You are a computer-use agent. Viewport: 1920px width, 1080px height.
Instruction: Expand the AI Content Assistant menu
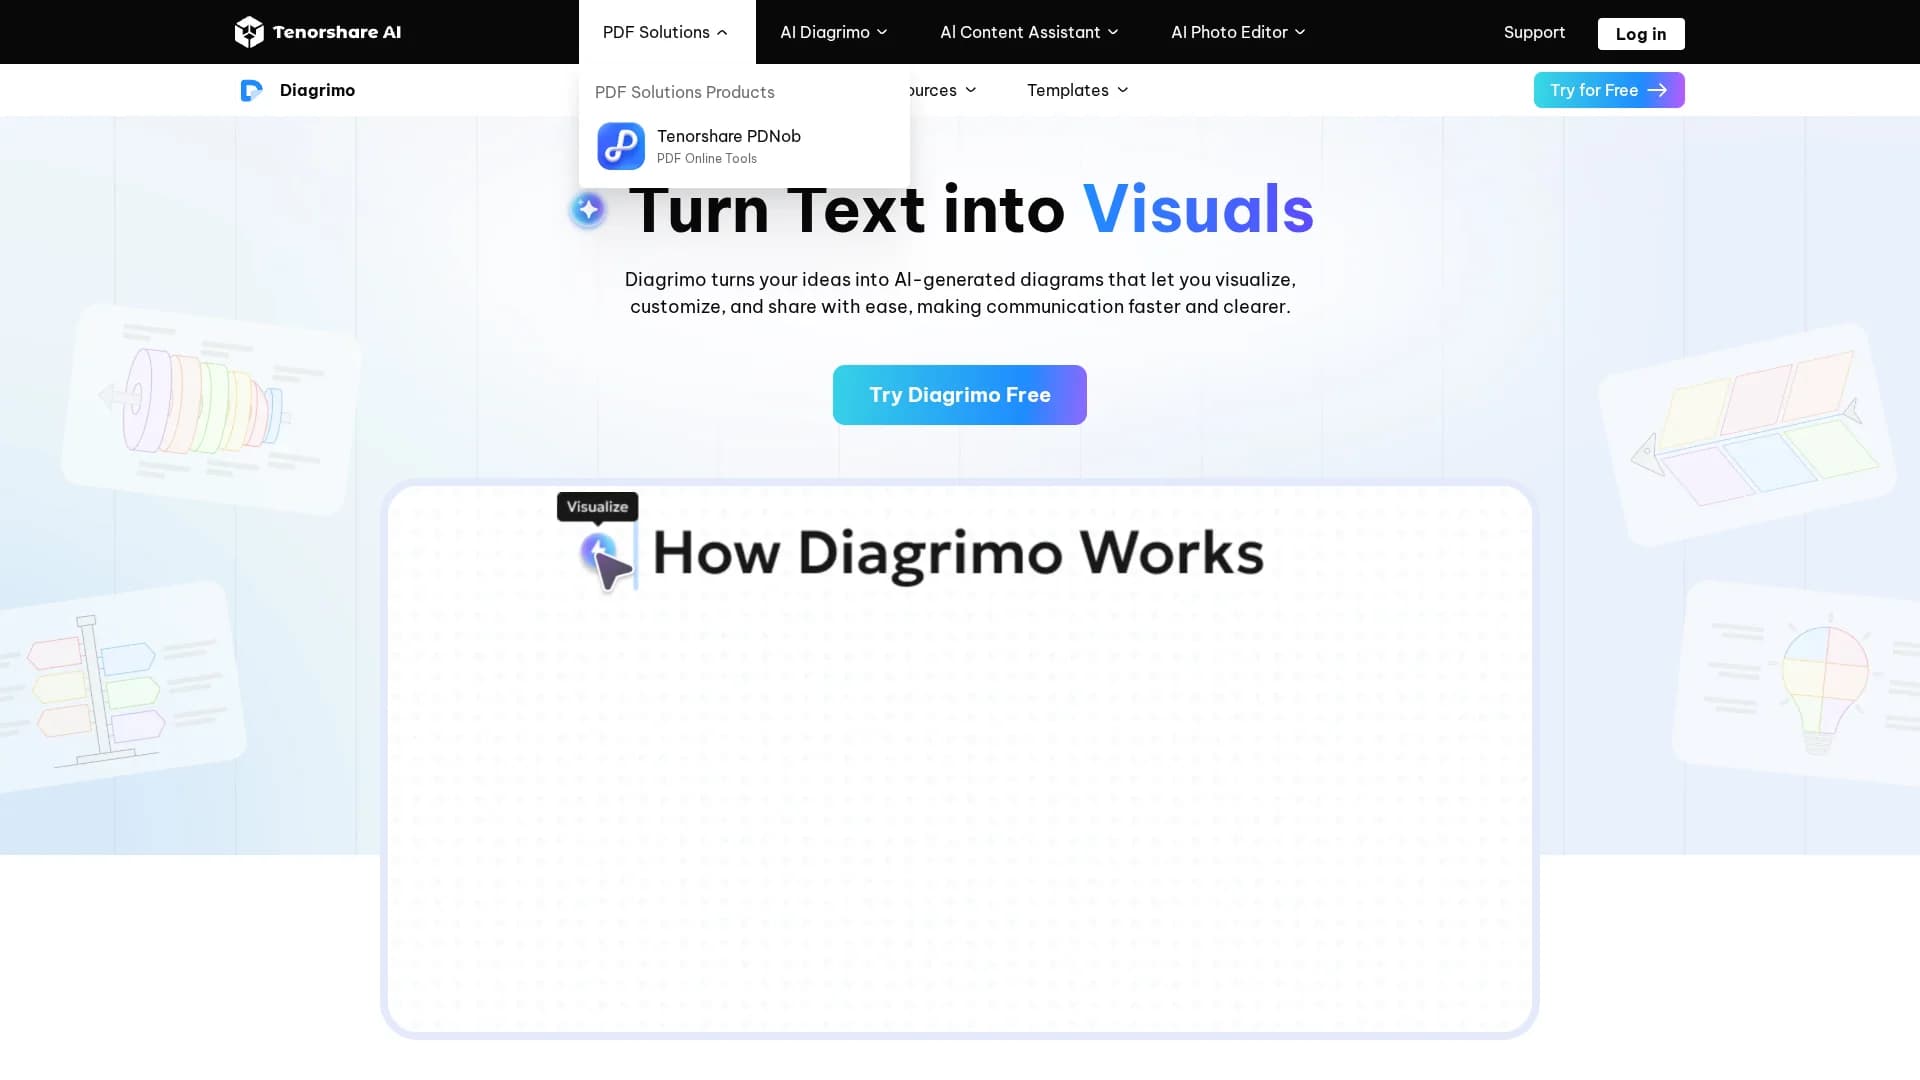point(1029,32)
